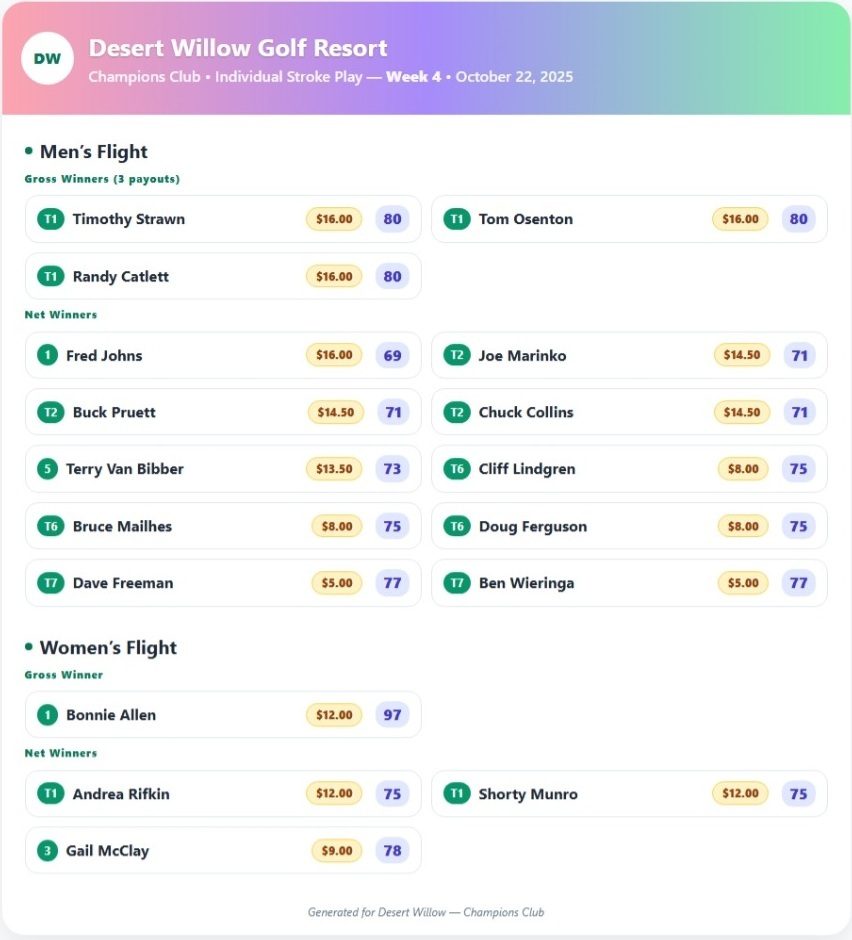
Task: Click the Gross Winners (3 payouts) label
Action: [102, 179]
